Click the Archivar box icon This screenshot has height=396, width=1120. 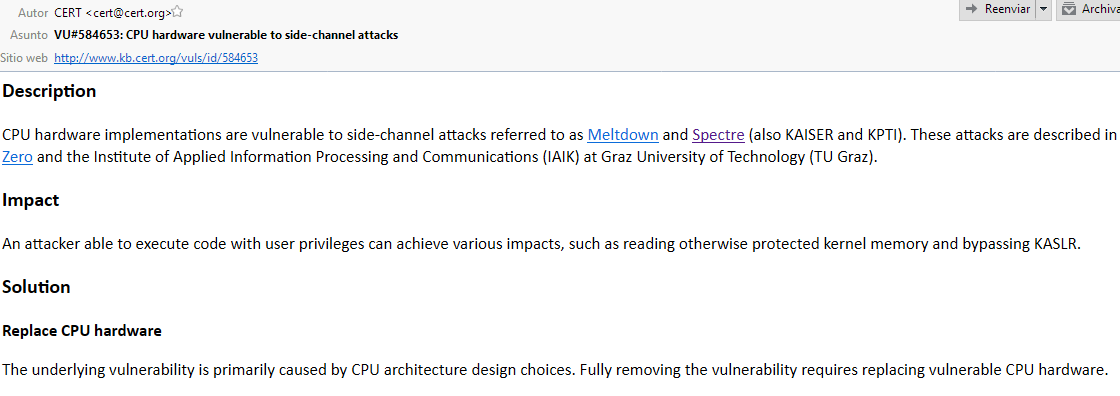[x=1069, y=9]
